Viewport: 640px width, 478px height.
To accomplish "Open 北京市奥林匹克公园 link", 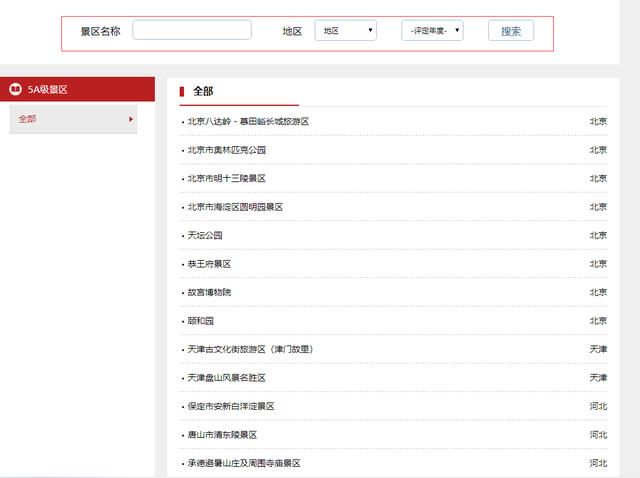I will [227, 150].
